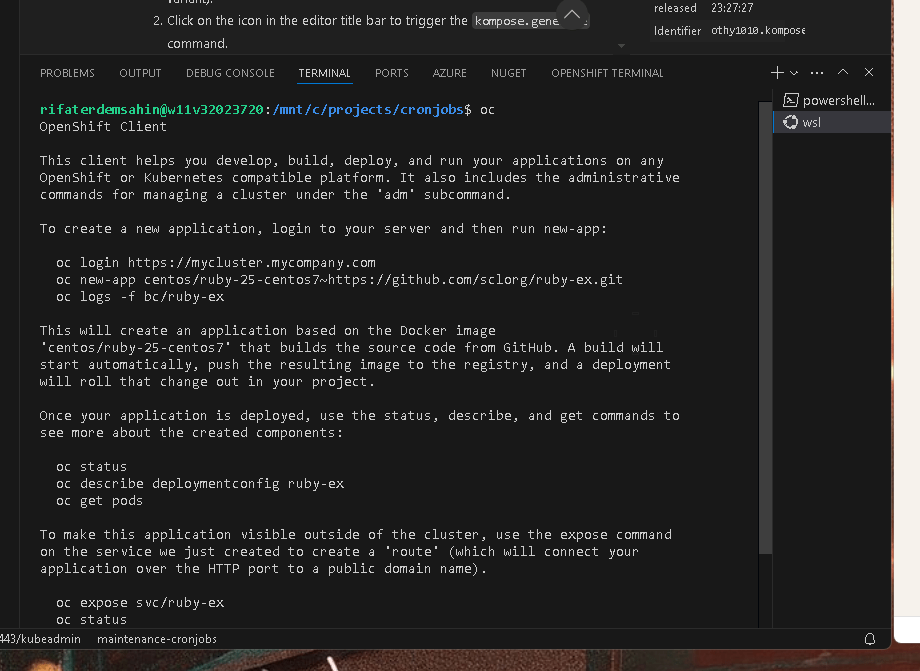
Task: Open terminal panel more actions menu
Action: coord(817,73)
